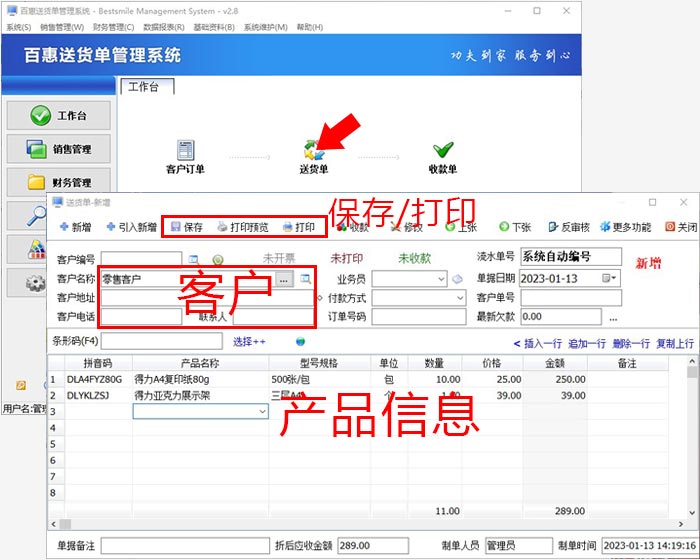Image resolution: width=700 pixels, height=560 pixels.
Task: Focus the 客户电话 input field
Action: [x=141, y=317]
